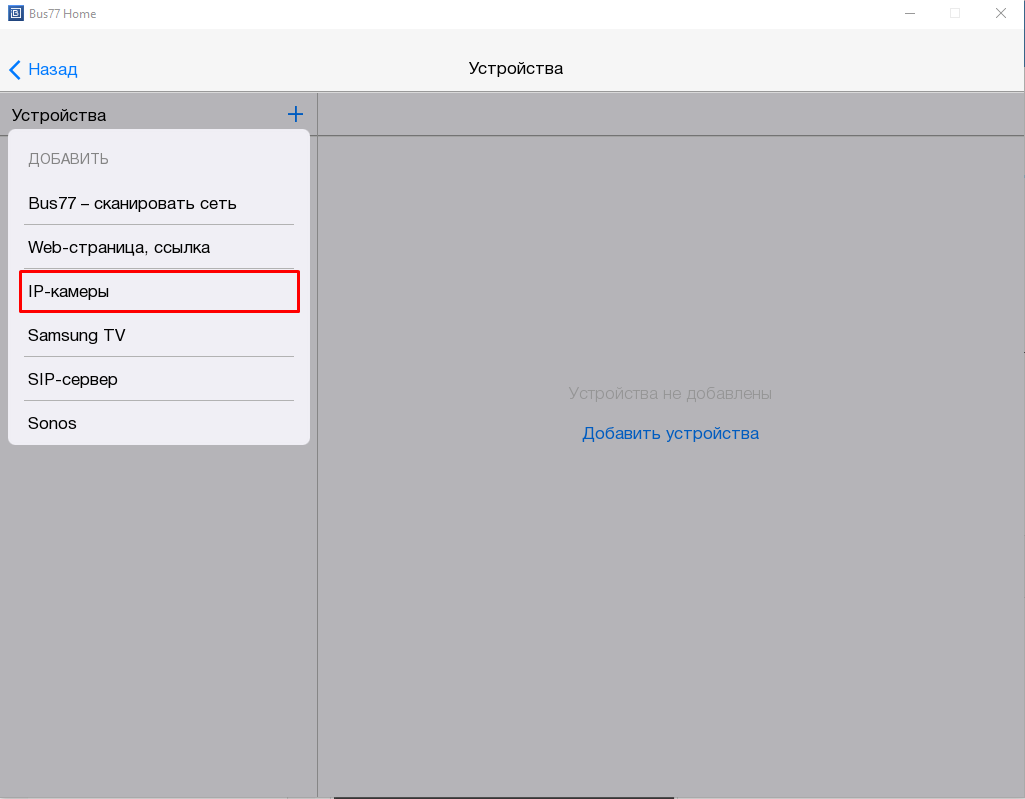Minimize the Bus77 Home window
The width and height of the screenshot is (1025, 799).
coord(910,14)
